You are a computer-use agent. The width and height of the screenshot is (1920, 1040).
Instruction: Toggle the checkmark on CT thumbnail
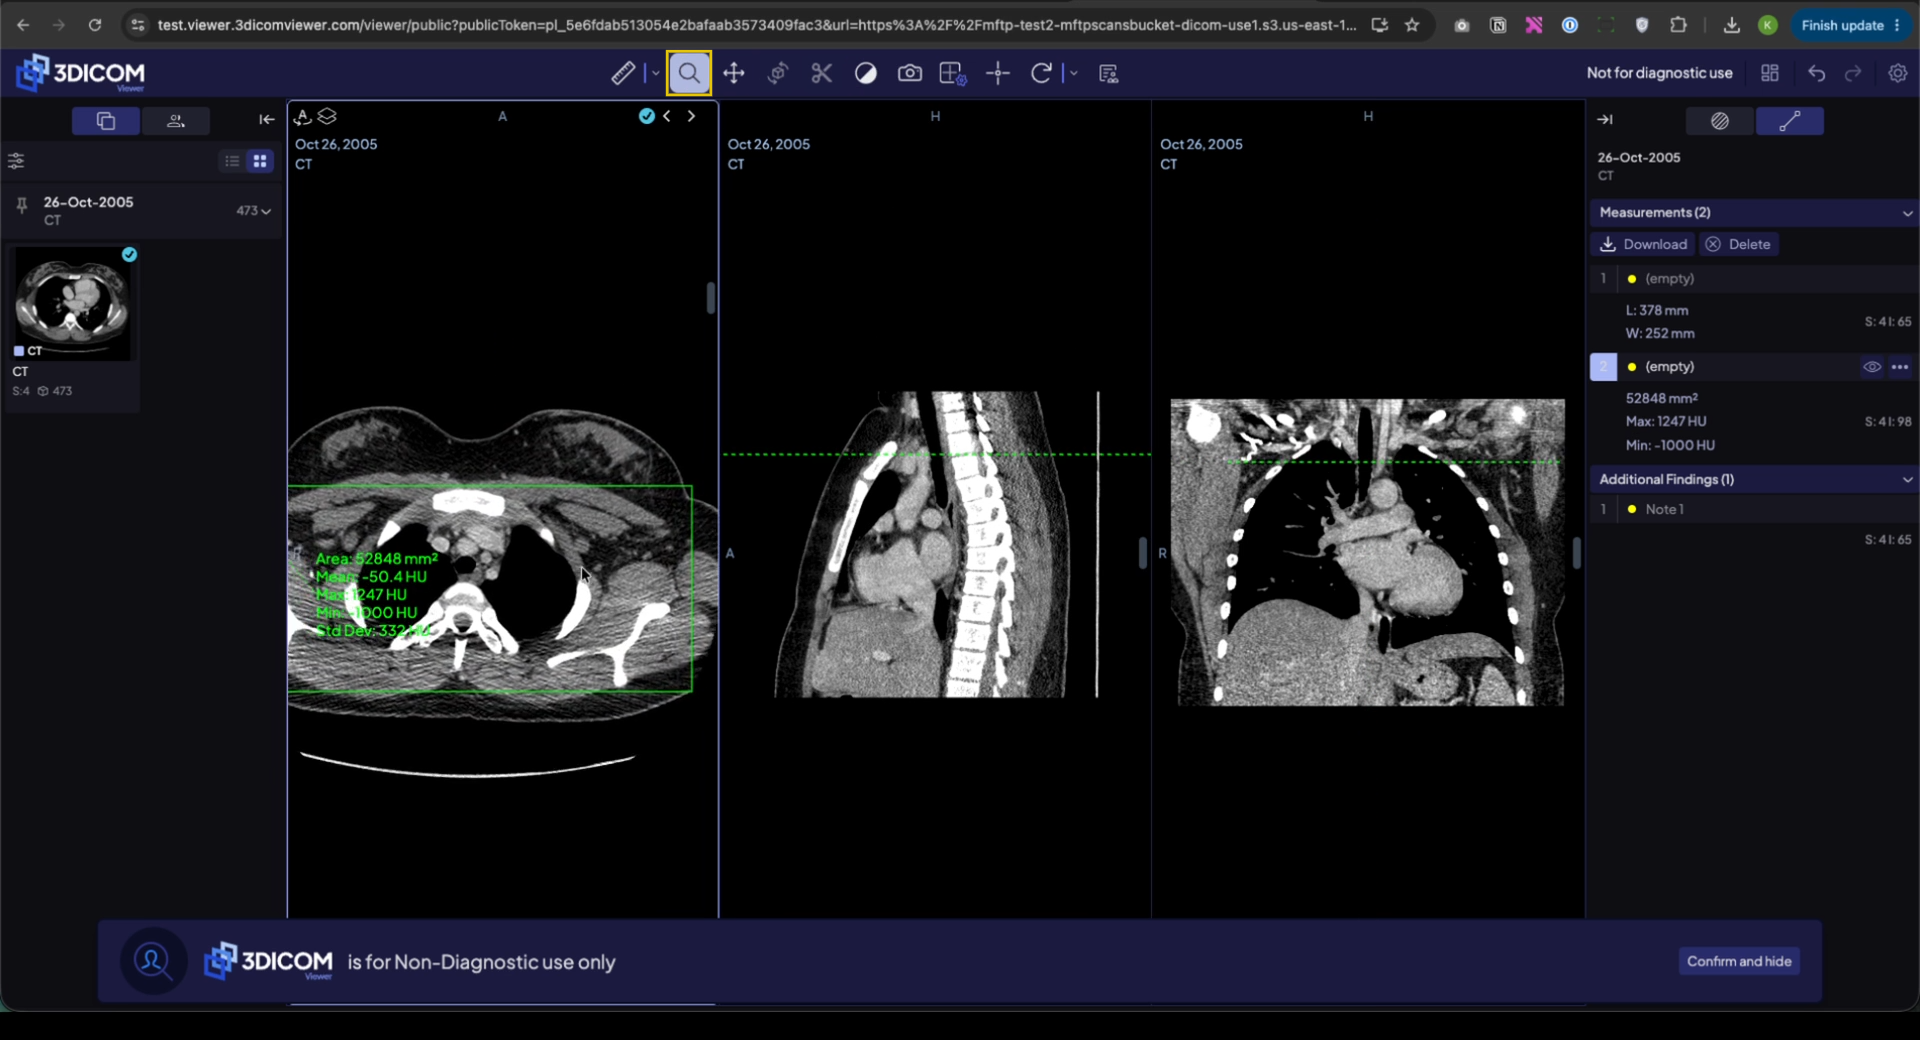129,255
